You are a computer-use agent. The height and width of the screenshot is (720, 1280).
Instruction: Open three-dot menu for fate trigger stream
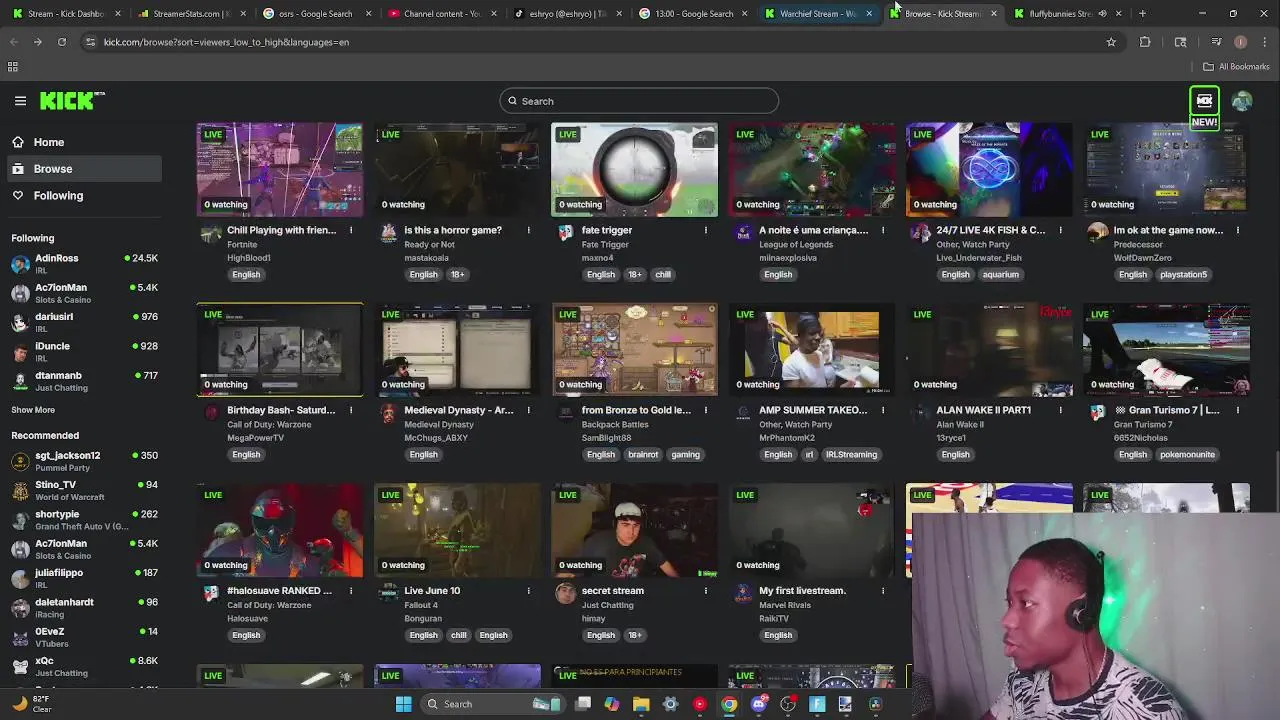(x=706, y=230)
